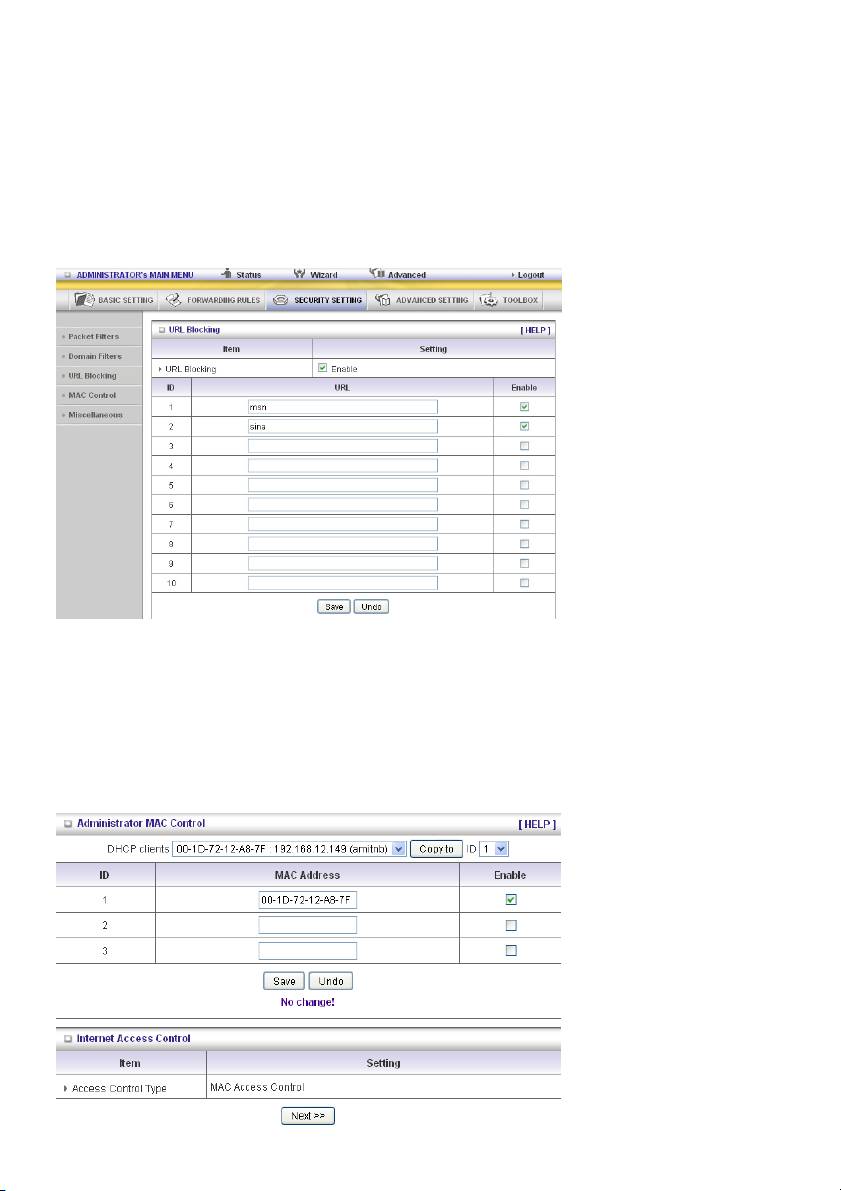Go to Domain Filters in the sidebar
Screen dimensions: 841x1191
coord(94,356)
